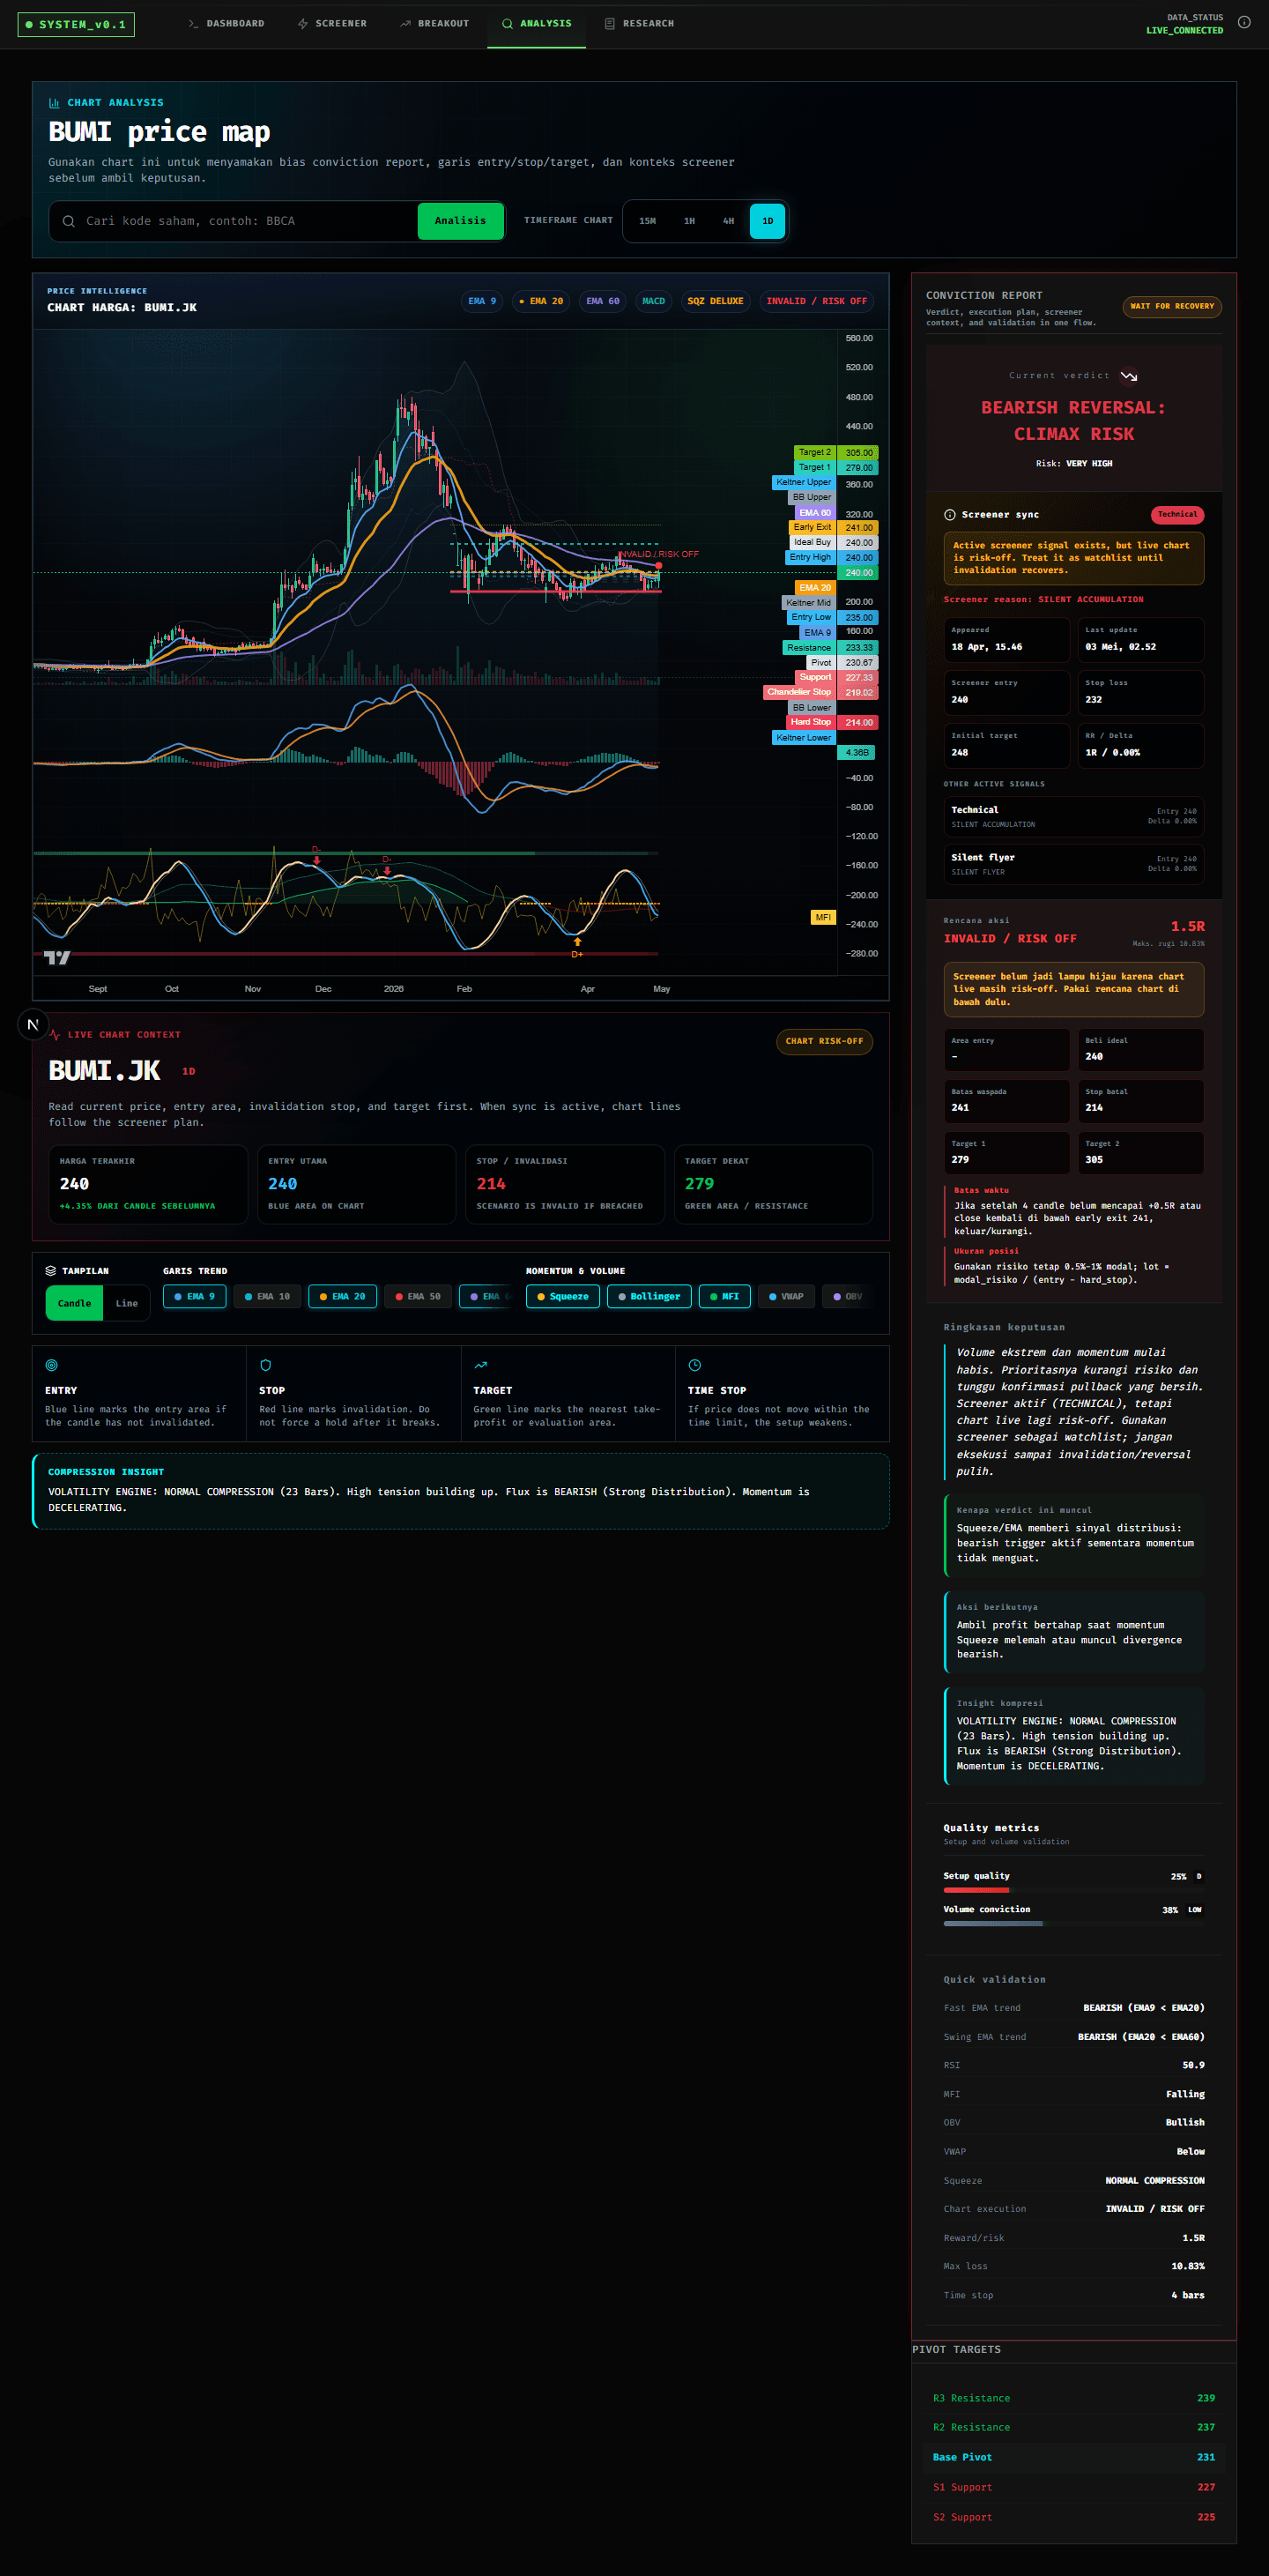
Task: Go to the Research tab
Action: click(x=639, y=24)
